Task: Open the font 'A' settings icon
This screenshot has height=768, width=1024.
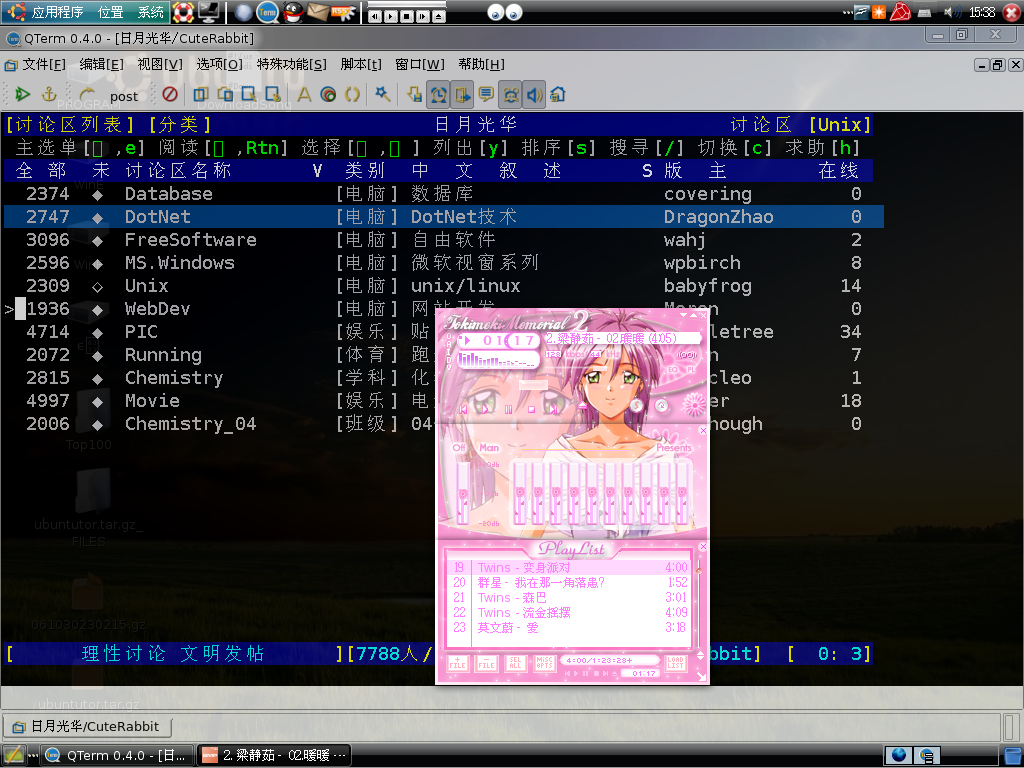Action: (x=304, y=95)
